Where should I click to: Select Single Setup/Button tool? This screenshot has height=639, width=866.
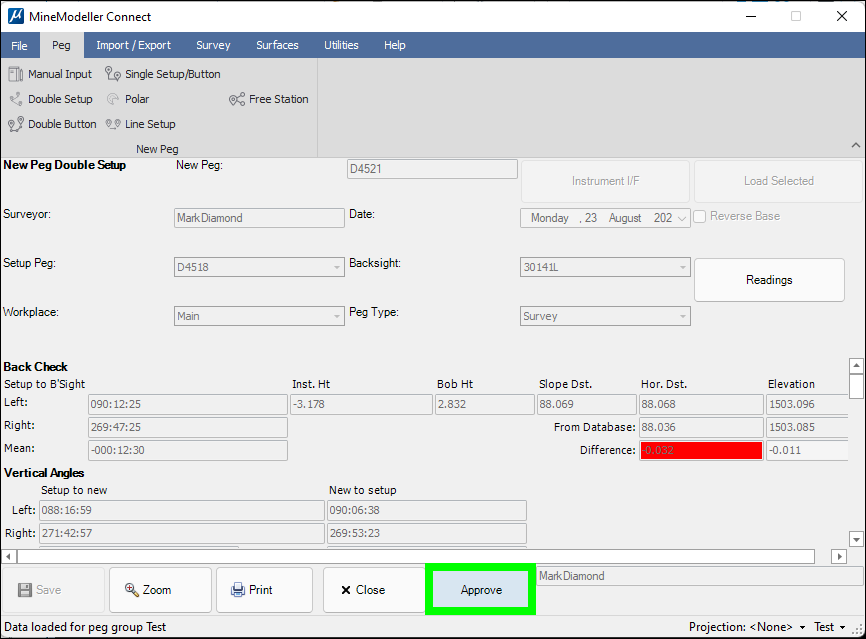tap(163, 74)
